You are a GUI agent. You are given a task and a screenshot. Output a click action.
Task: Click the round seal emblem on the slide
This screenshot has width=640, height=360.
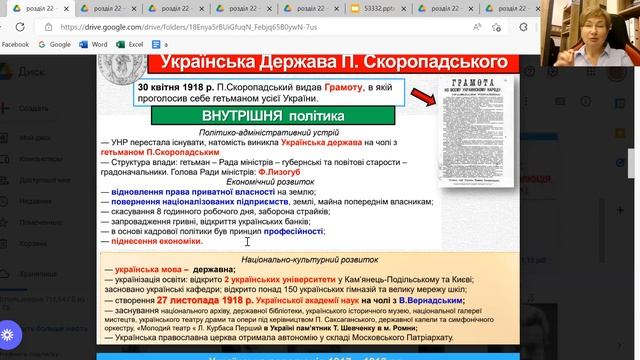click(122, 68)
